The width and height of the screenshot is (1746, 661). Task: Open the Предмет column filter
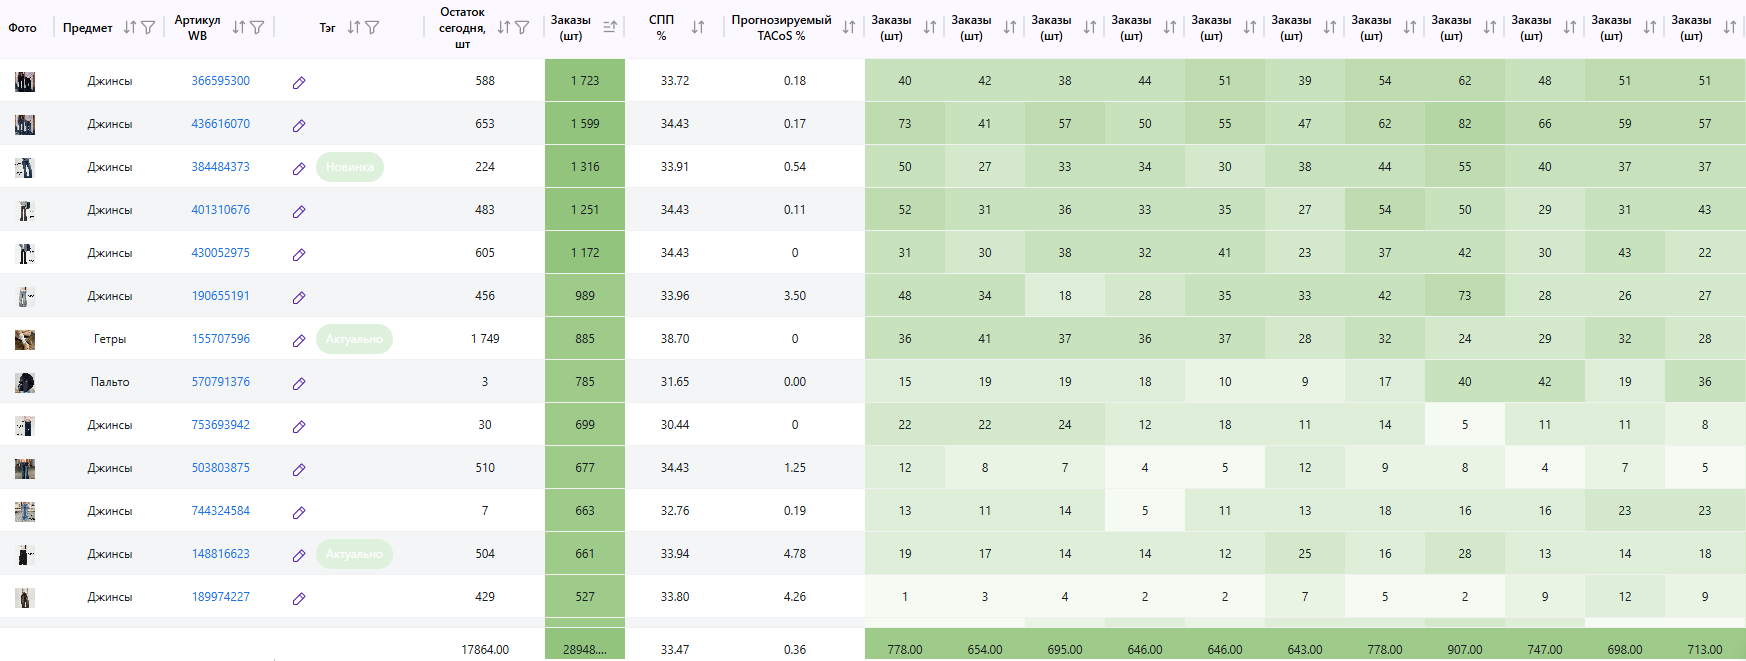click(148, 28)
